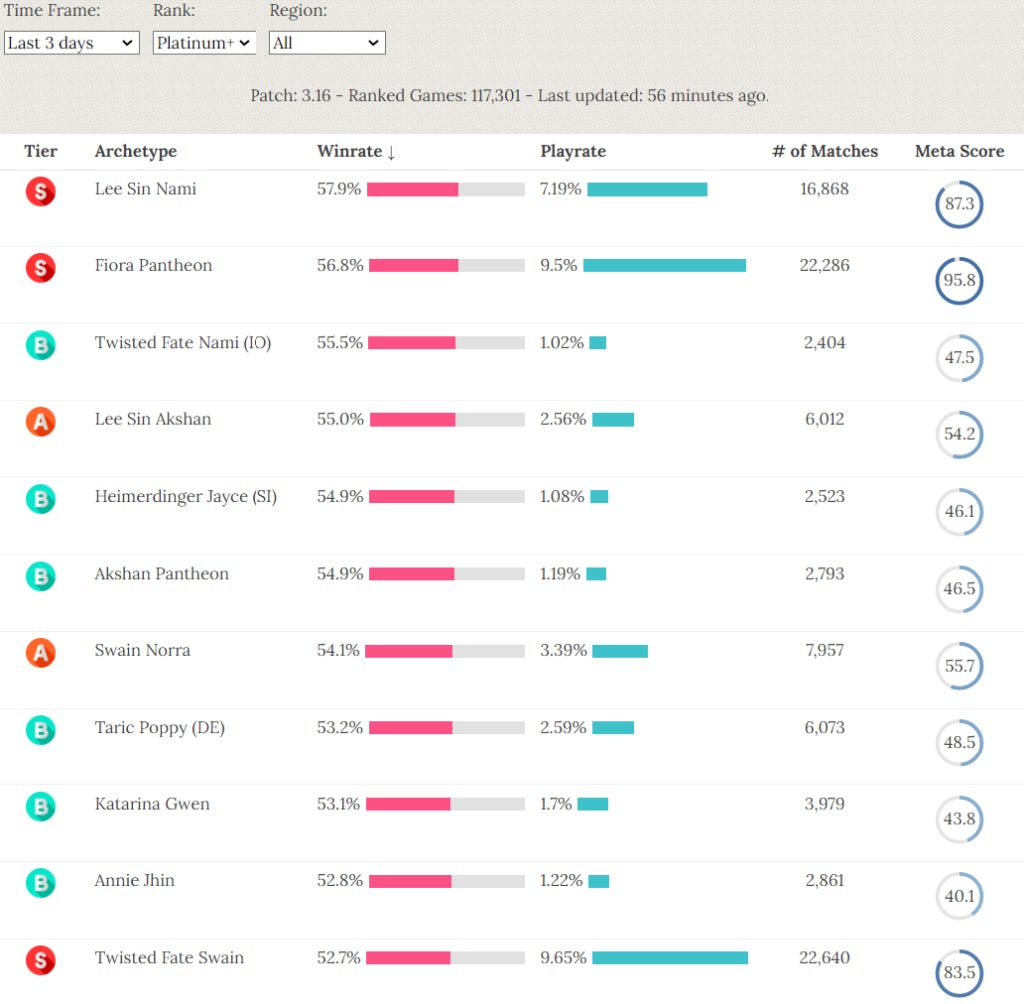Image resolution: width=1024 pixels, height=1004 pixels.
Task: Open the Heimerdinger Jayce (SI) archetype
Action: pos(185,496)
